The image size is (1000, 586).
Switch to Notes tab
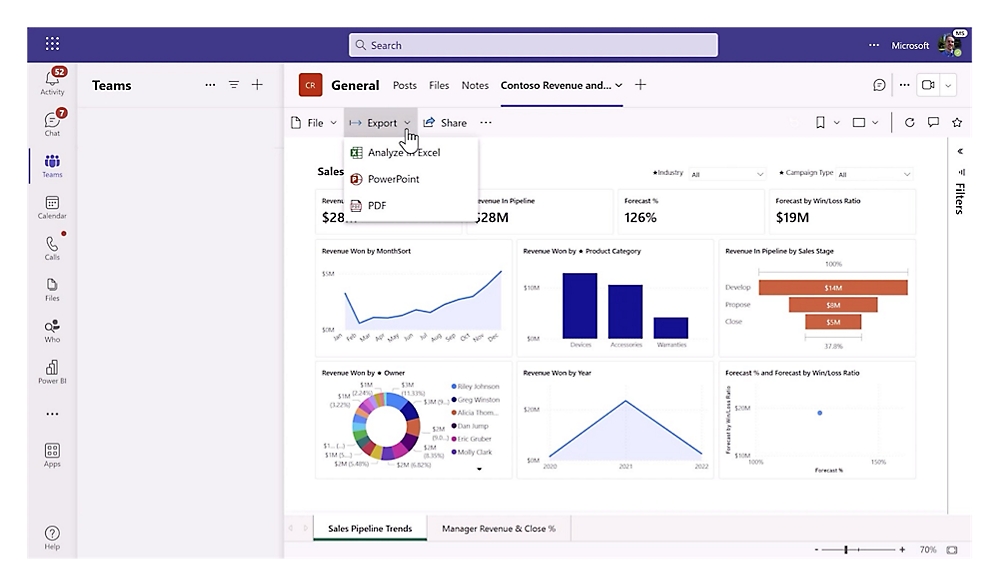(475, 85)
